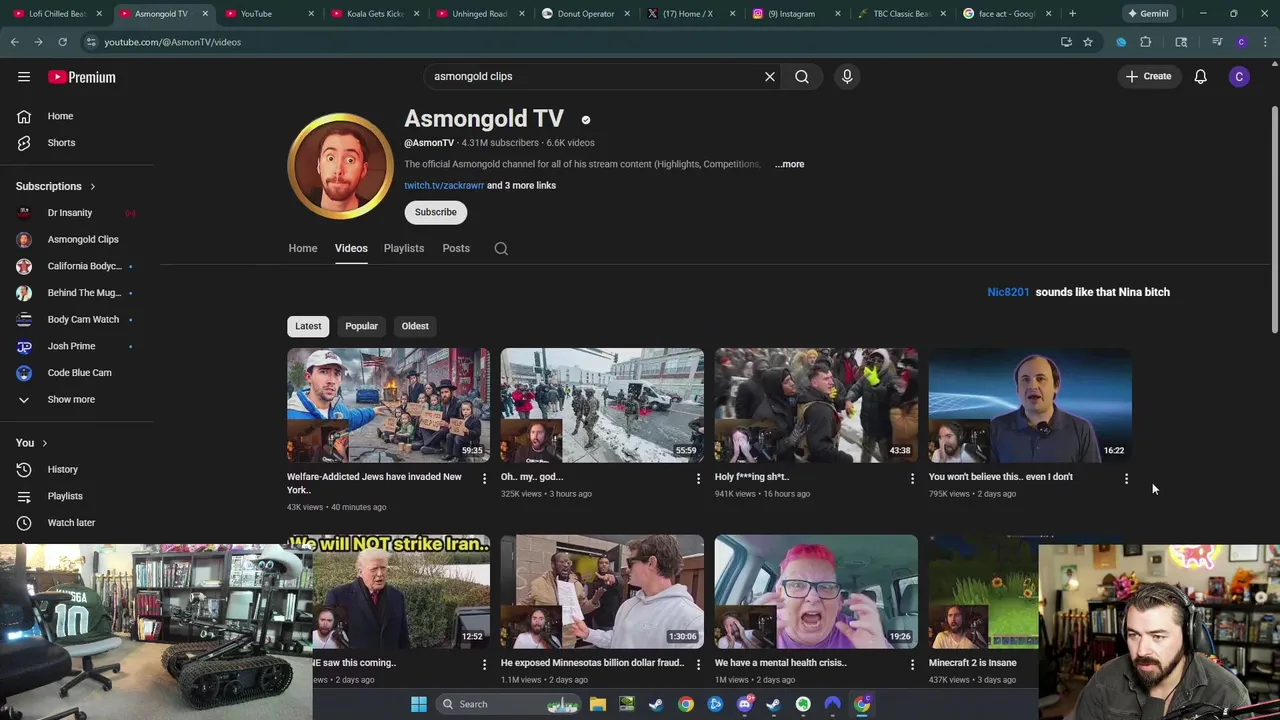Open the notifications bell
Viewport: 1280px width, 720px height.
coord(1200,77)
